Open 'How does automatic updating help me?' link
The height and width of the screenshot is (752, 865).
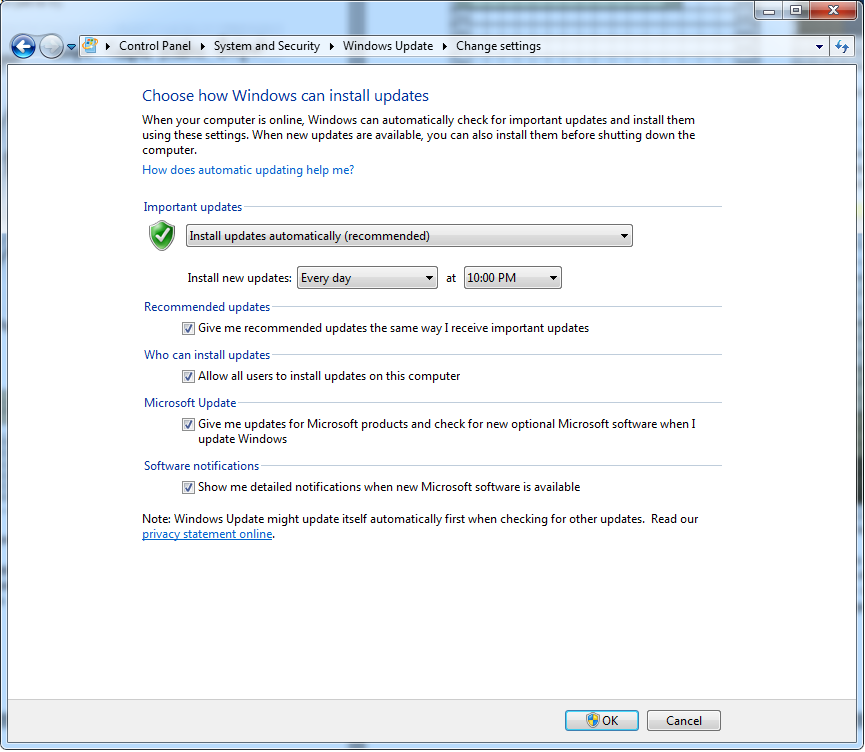(x=248, y=170)
